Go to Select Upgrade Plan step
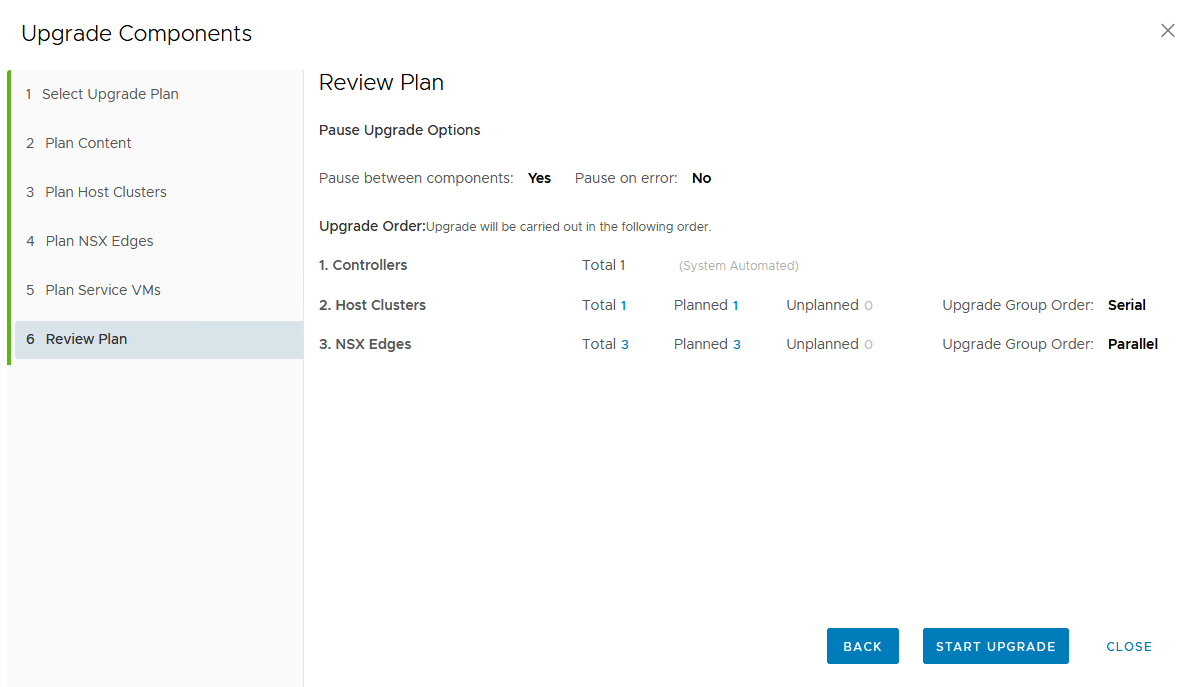 [x=110, y=94]
